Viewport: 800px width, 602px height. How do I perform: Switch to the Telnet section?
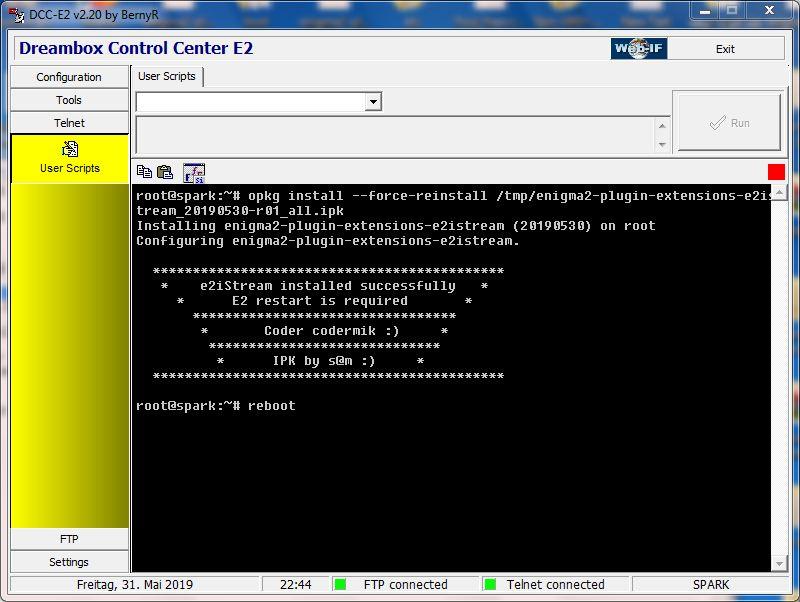point(69,123)
